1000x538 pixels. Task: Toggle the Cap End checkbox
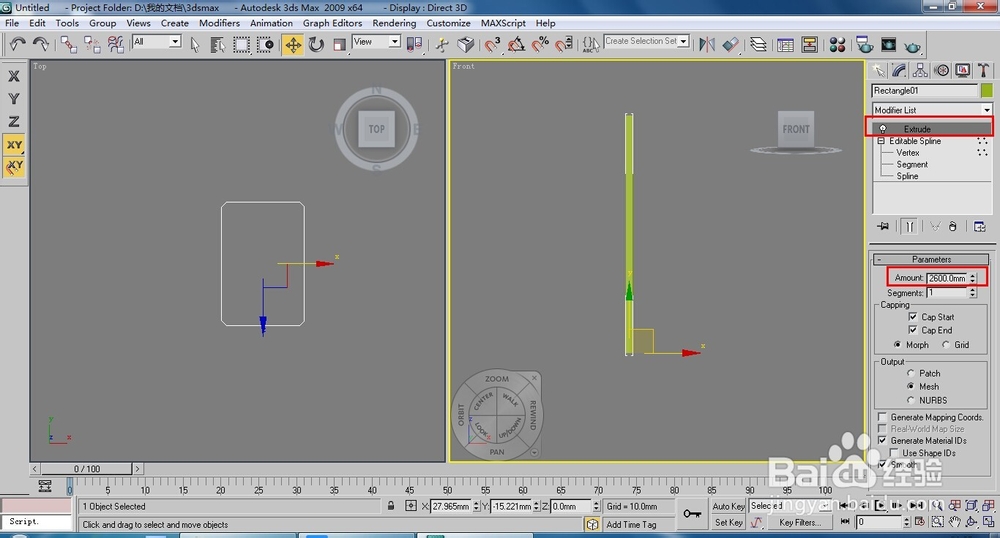coord(913,330)
